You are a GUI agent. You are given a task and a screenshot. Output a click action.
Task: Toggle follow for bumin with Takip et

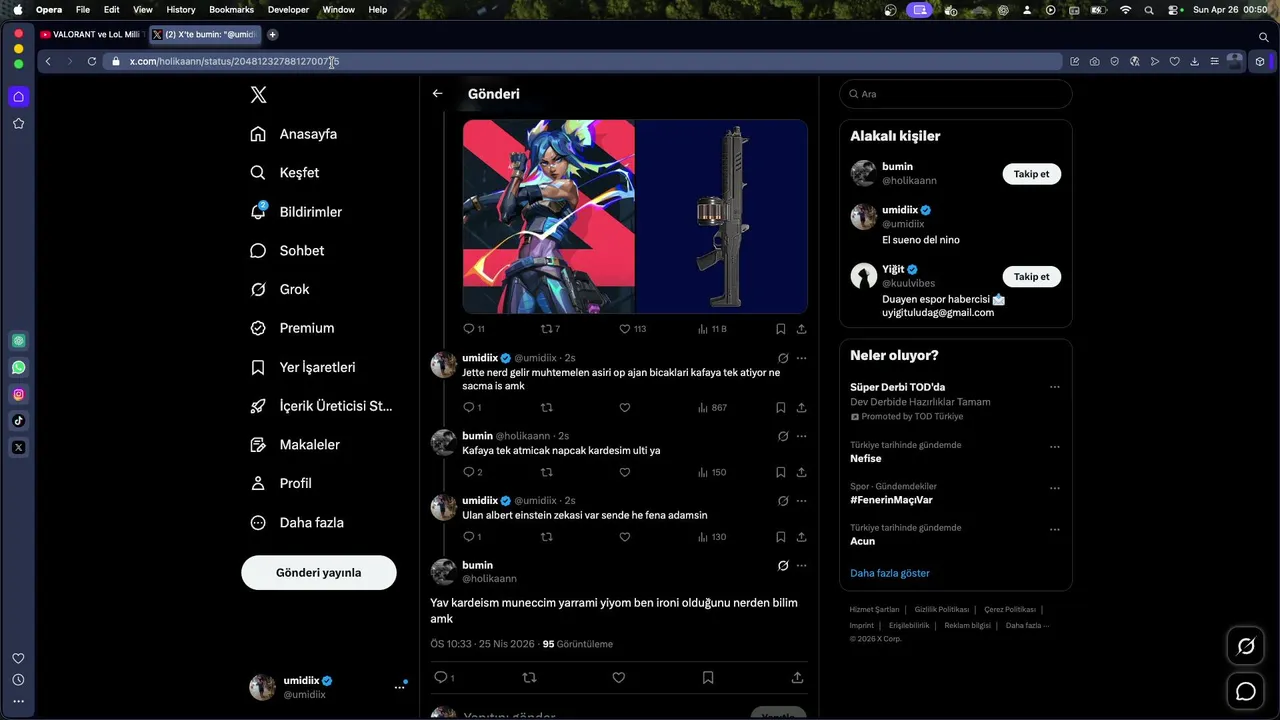(1031, 174)
